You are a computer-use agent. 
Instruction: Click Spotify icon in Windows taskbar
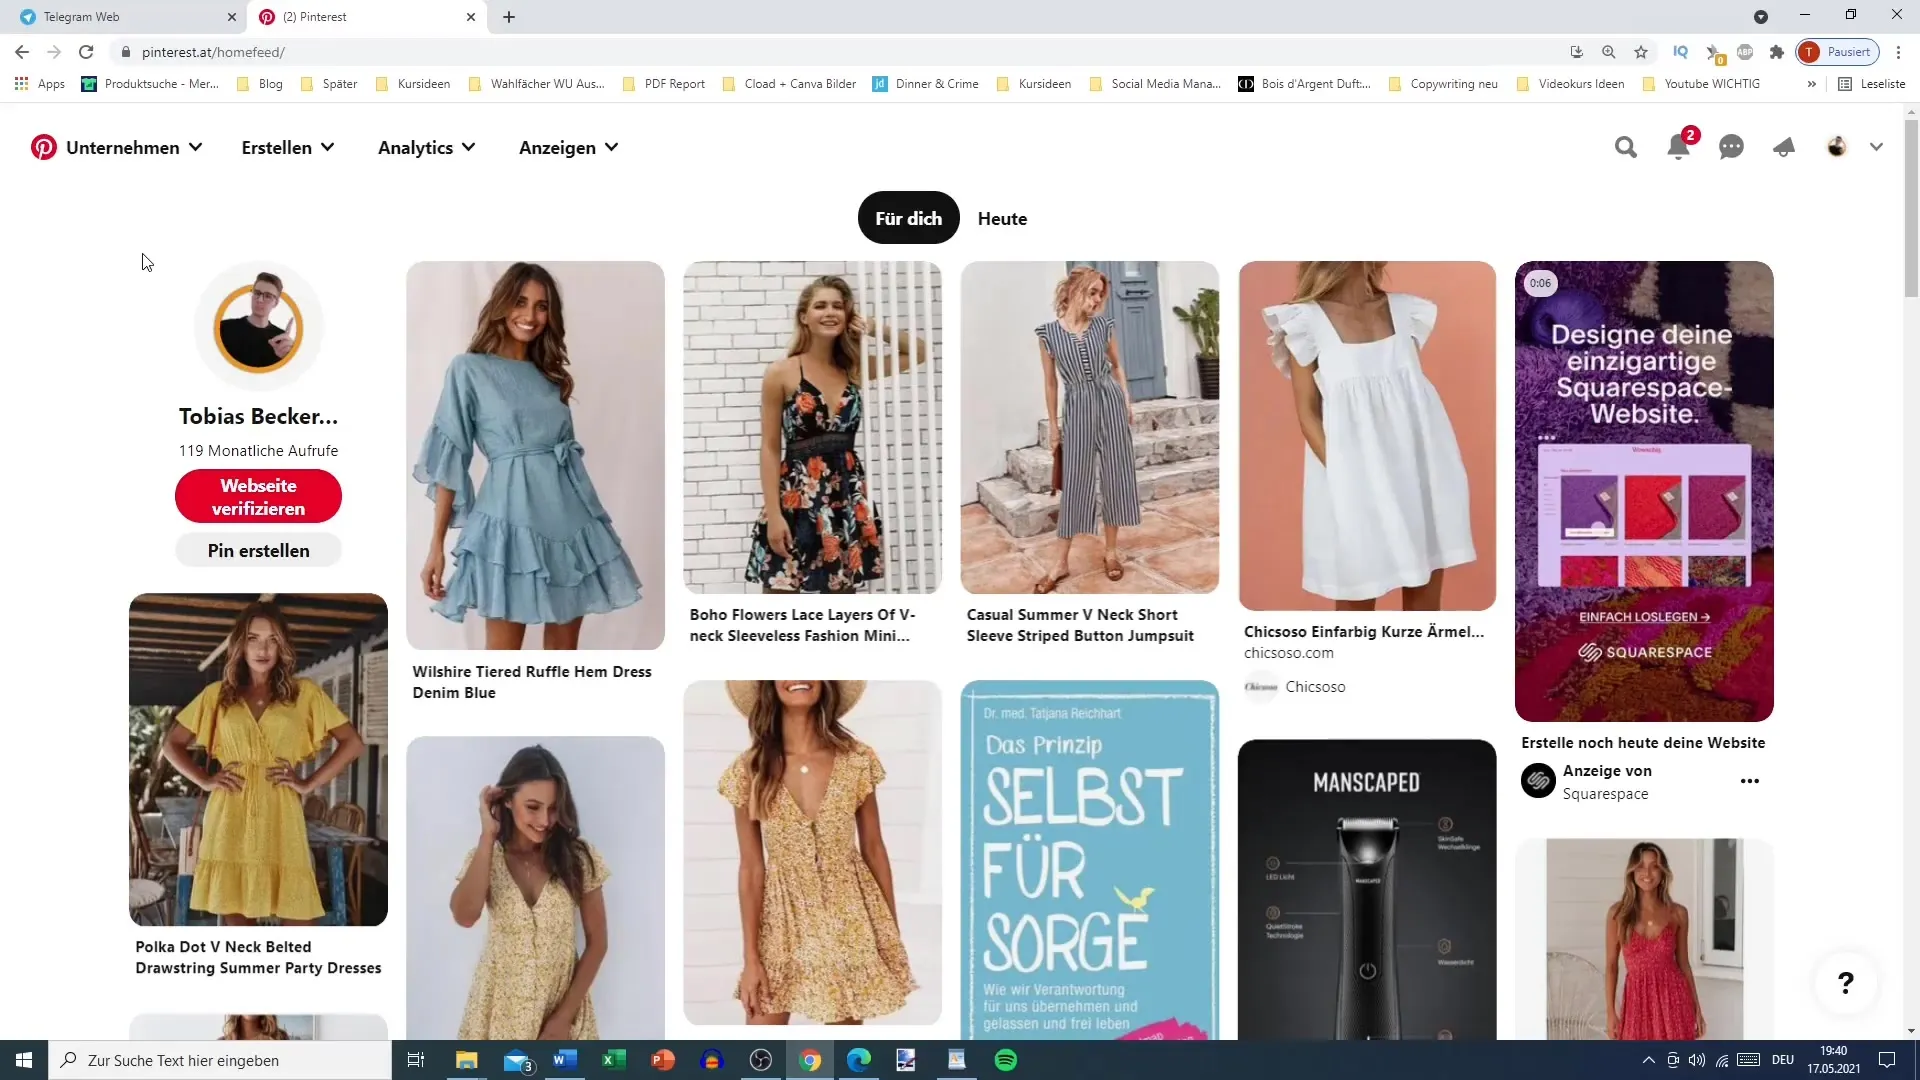[1005, 1059]
